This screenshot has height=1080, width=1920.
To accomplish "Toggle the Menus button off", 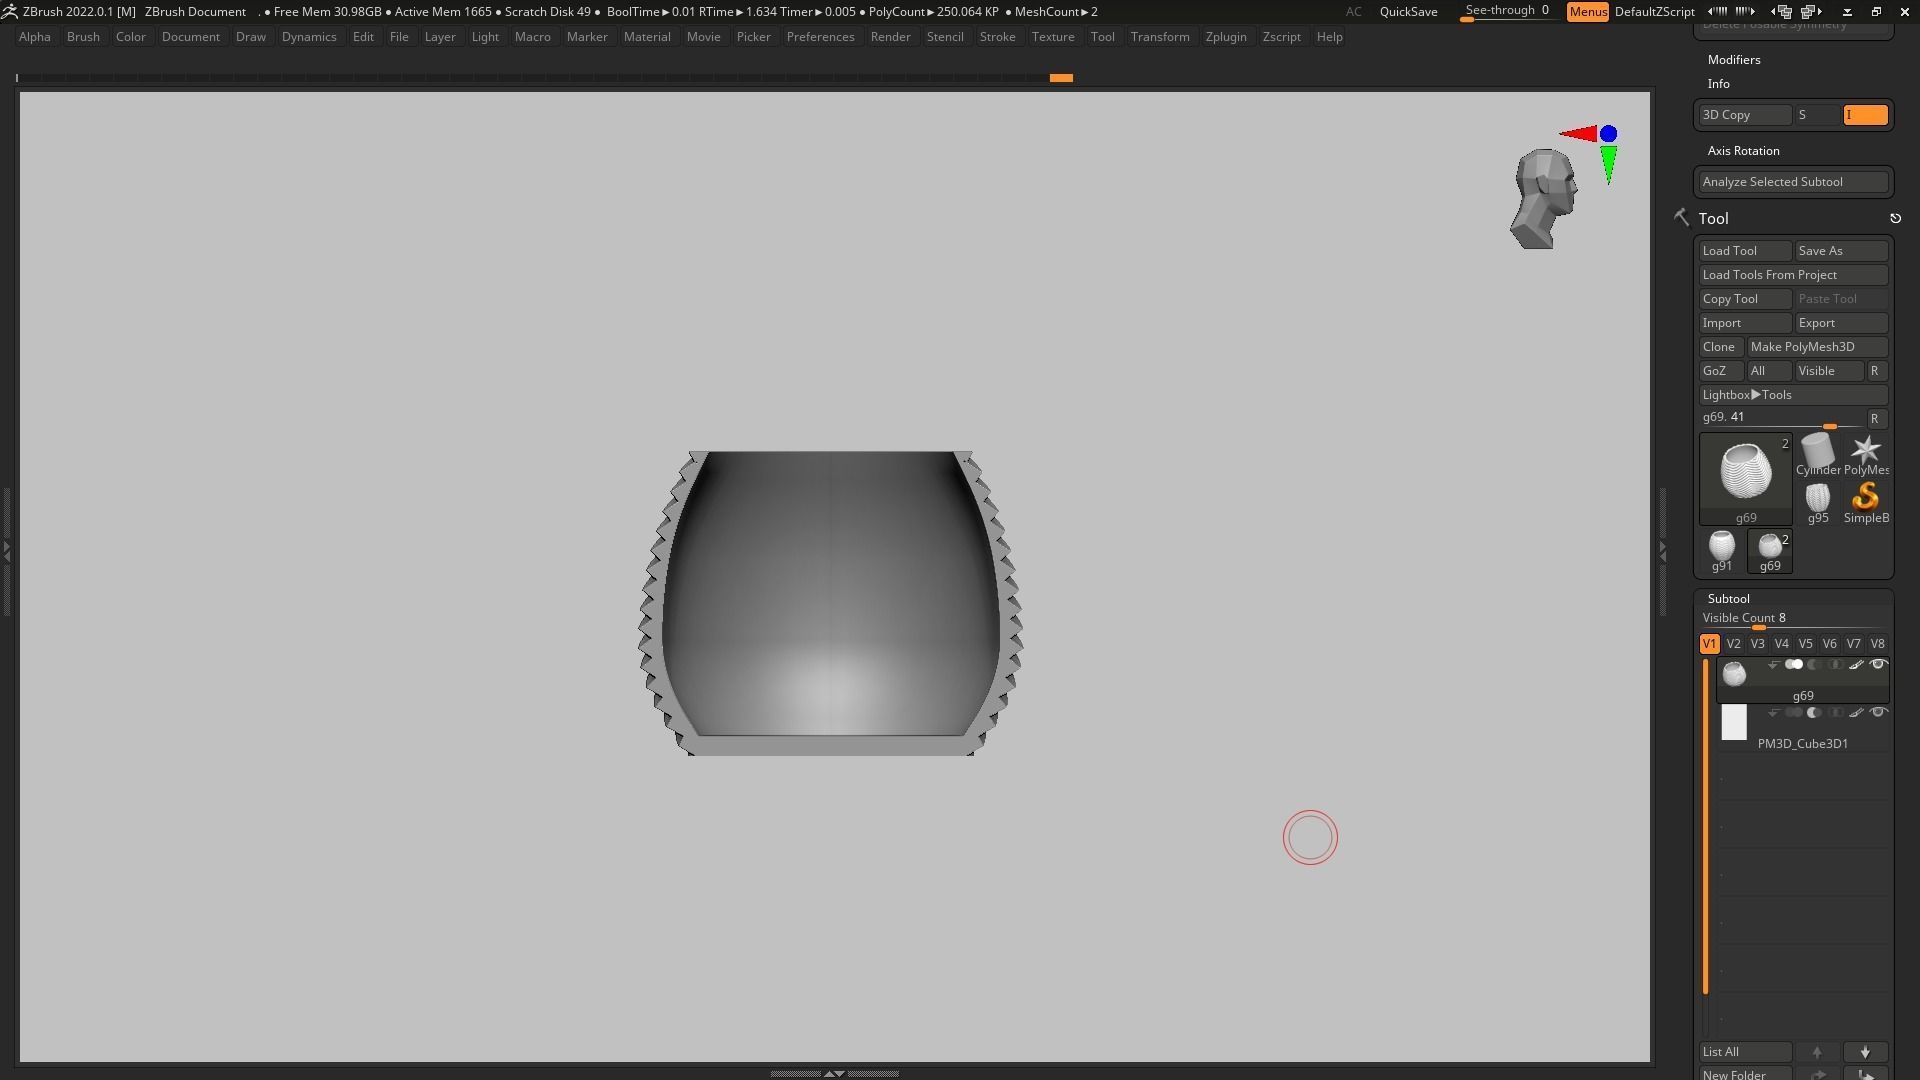I will [x=1587, y=12].
